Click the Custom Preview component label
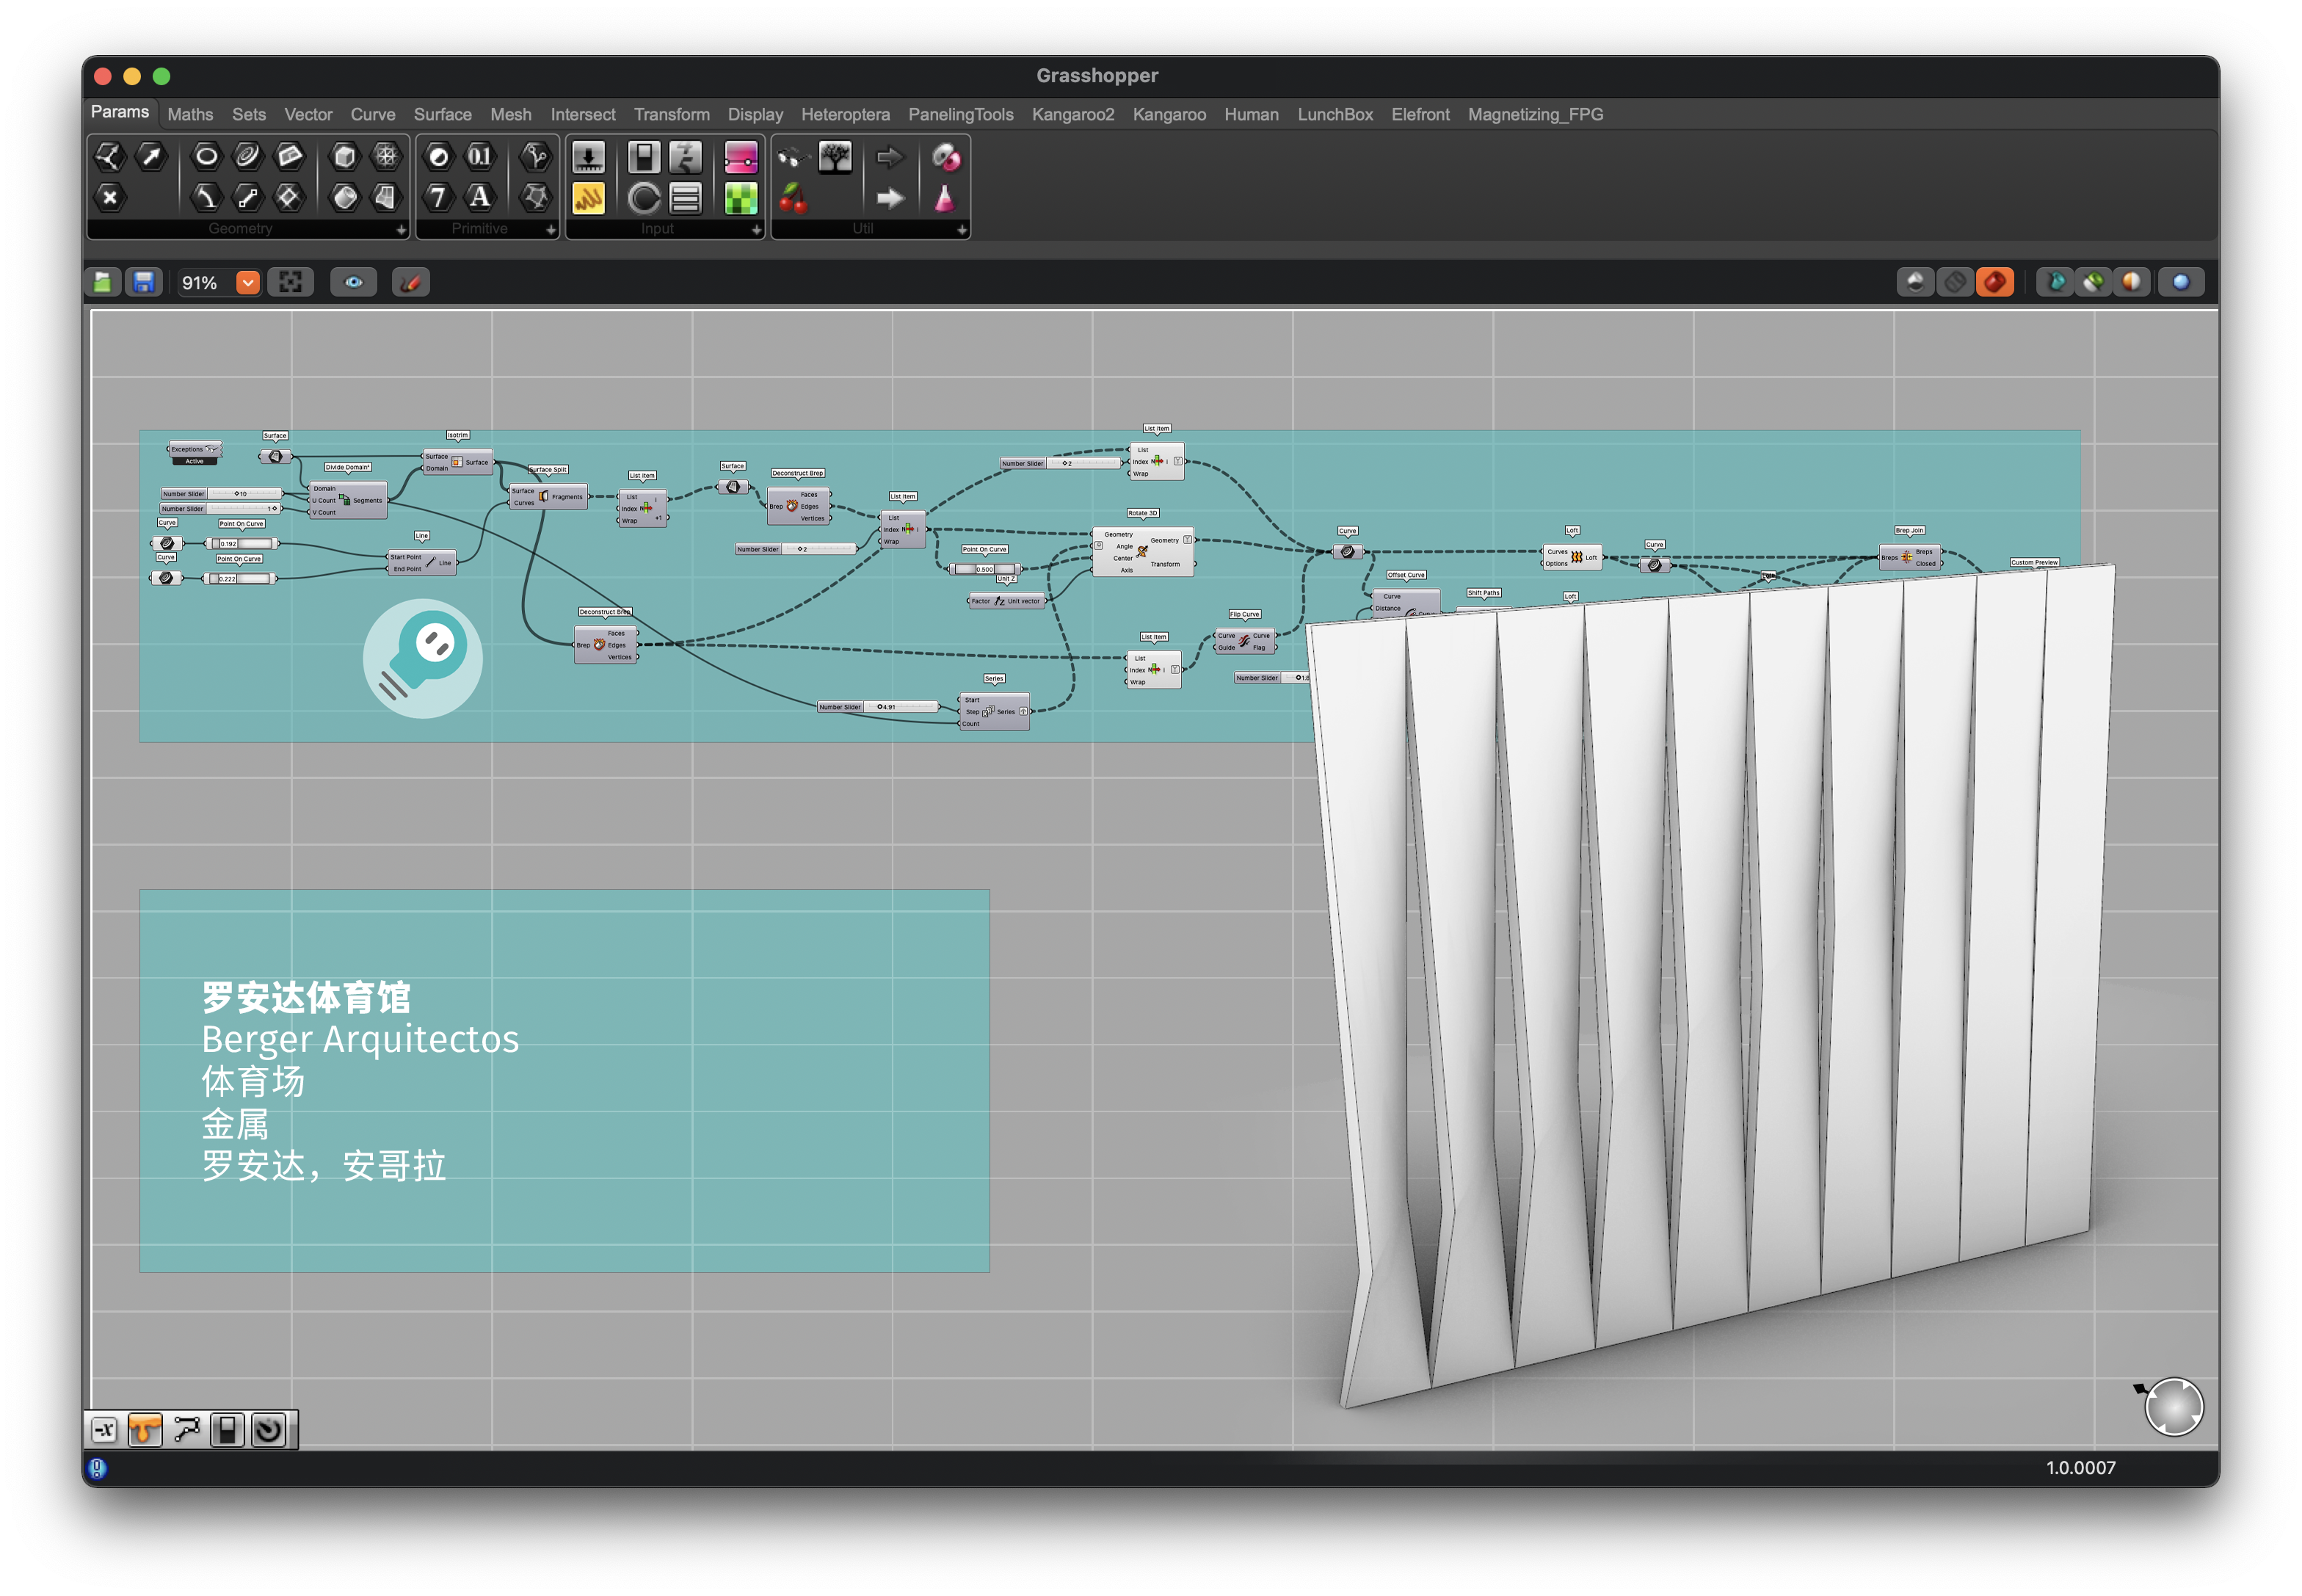This screenshot has height=1596, width=2302. click(x=2033, y=563)
